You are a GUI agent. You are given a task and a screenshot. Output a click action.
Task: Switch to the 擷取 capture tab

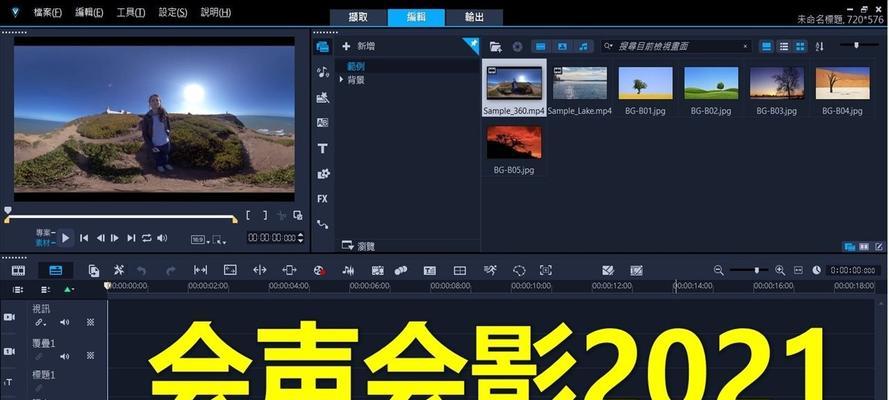(x=358, y=17)
